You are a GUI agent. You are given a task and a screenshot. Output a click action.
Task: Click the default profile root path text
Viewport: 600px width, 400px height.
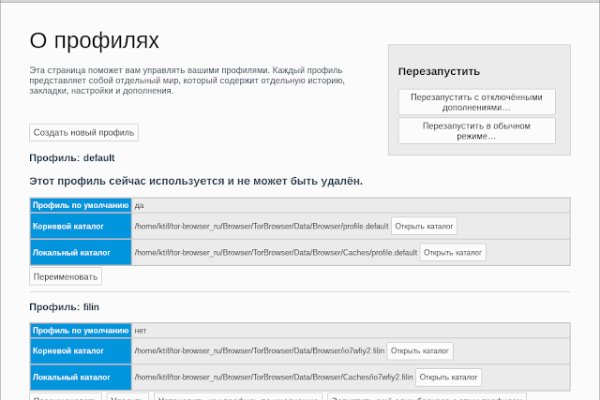click(x=260, y=226)
